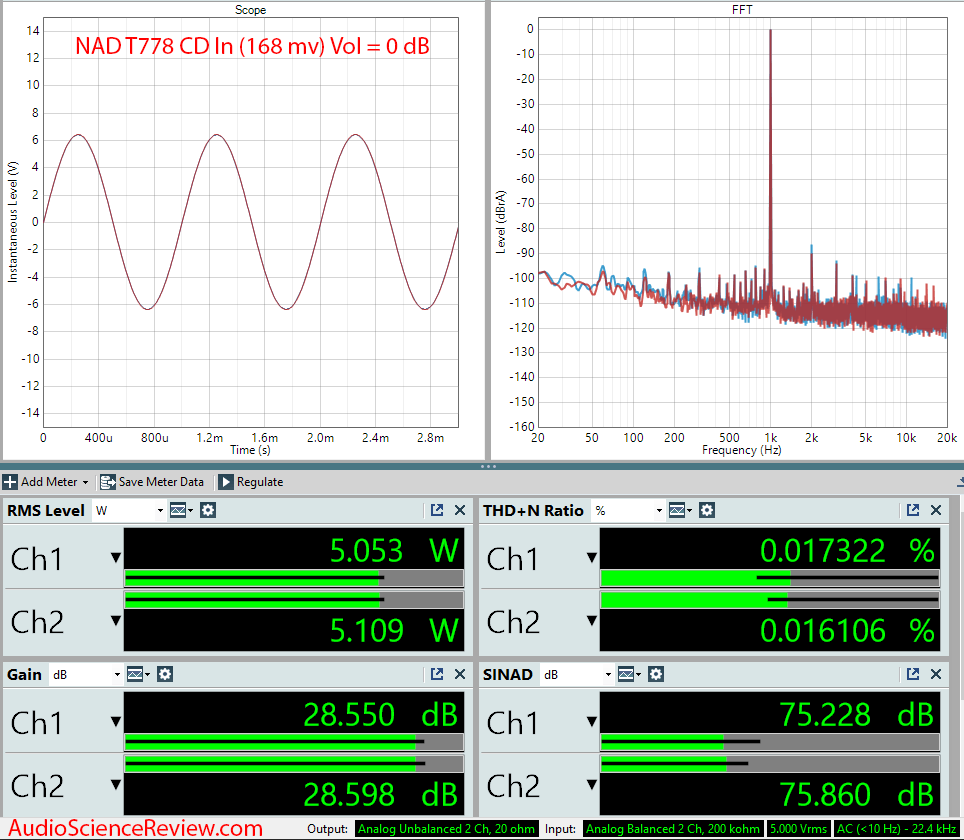Open RMS Level settings gear
This screenshot has width=964, height=840.
(208, 510)
